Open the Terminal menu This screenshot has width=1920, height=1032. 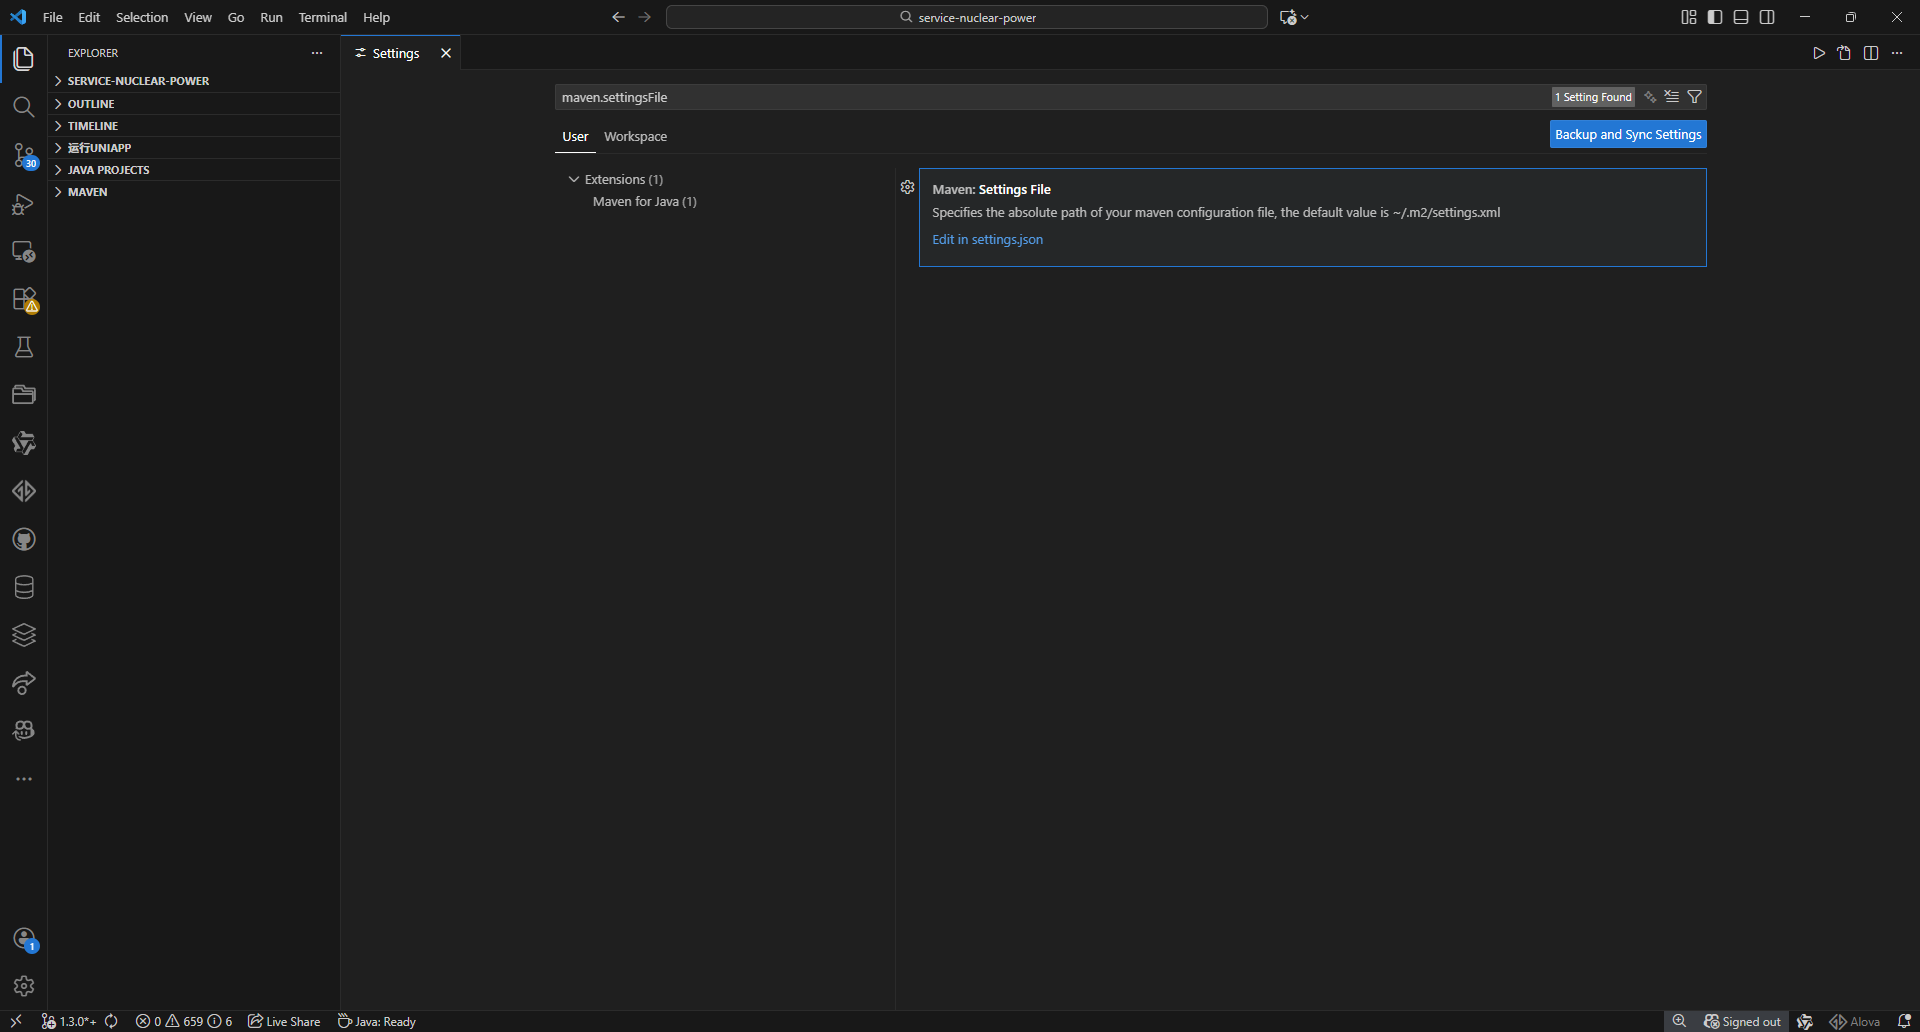coord(322,17)
